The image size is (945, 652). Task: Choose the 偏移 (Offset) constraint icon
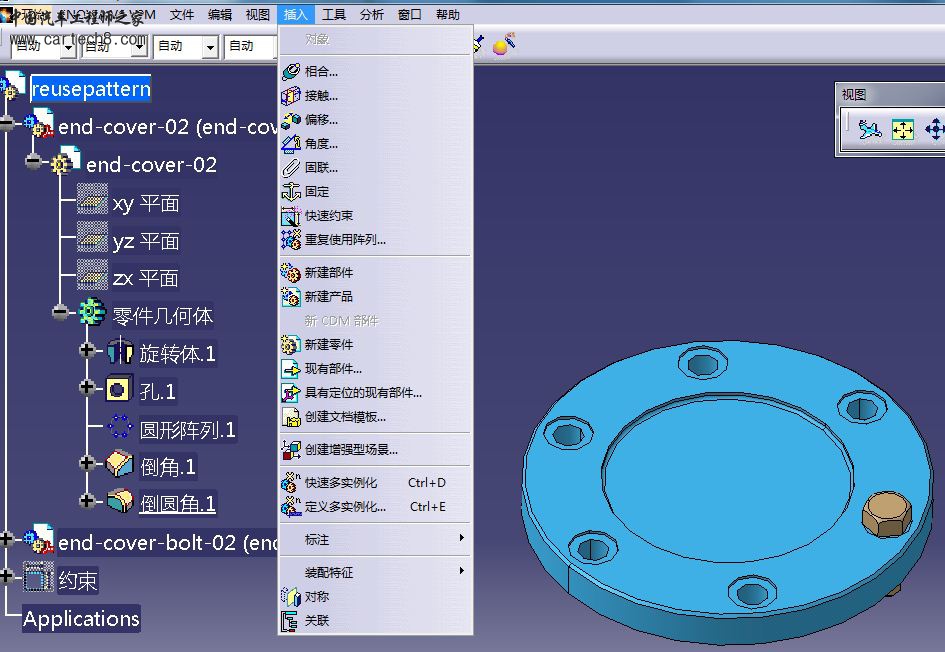(x=290, y=120)
